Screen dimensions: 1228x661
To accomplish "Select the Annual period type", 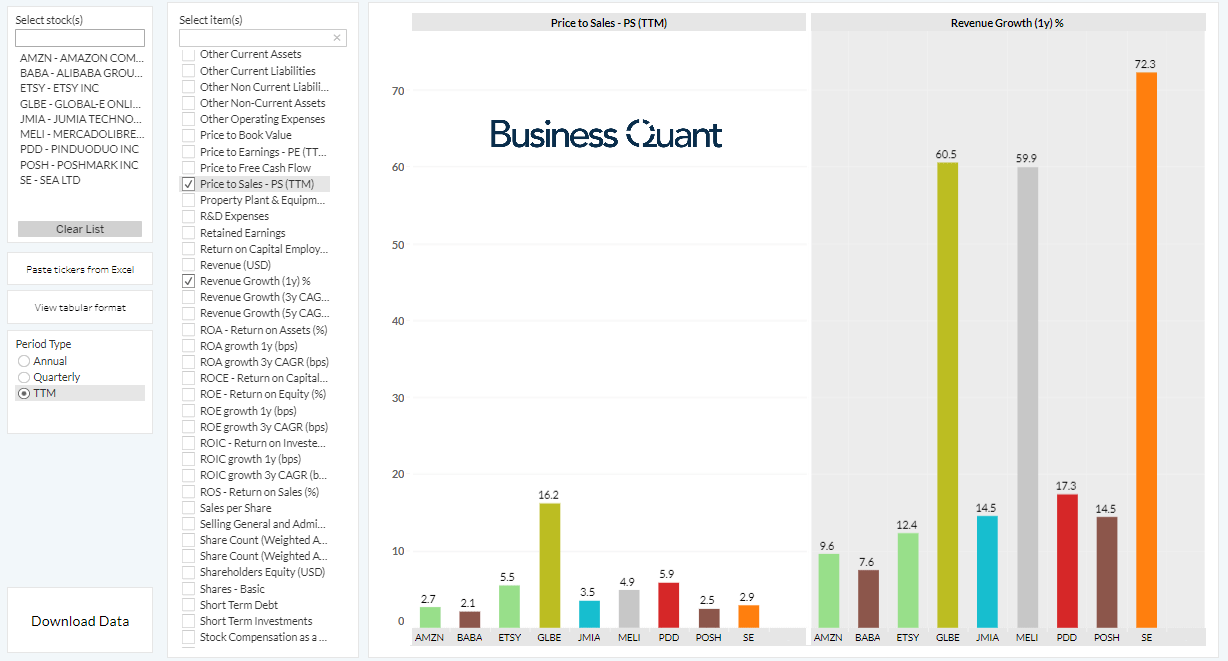I will pyautogui.click(x=24, y=361).
